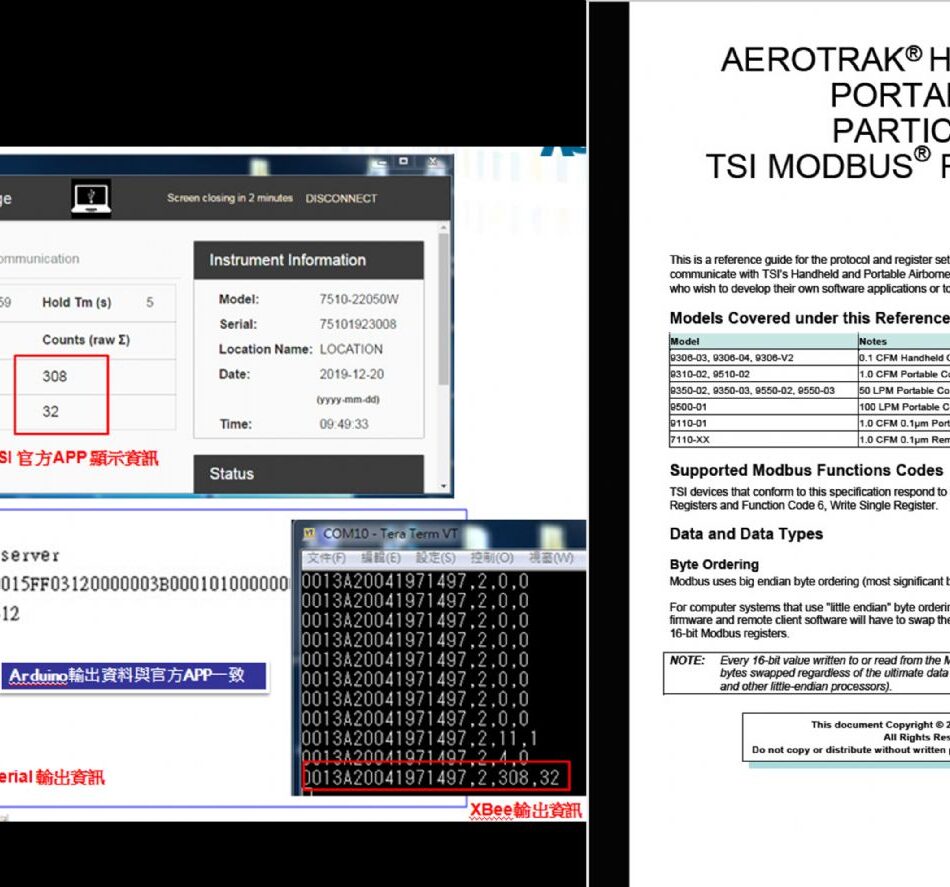This screenshot has width=950, height=887.
Task: Open the 設定(S) menu in Tera Term
Action: pyautogui.click(x=435, y=557)
